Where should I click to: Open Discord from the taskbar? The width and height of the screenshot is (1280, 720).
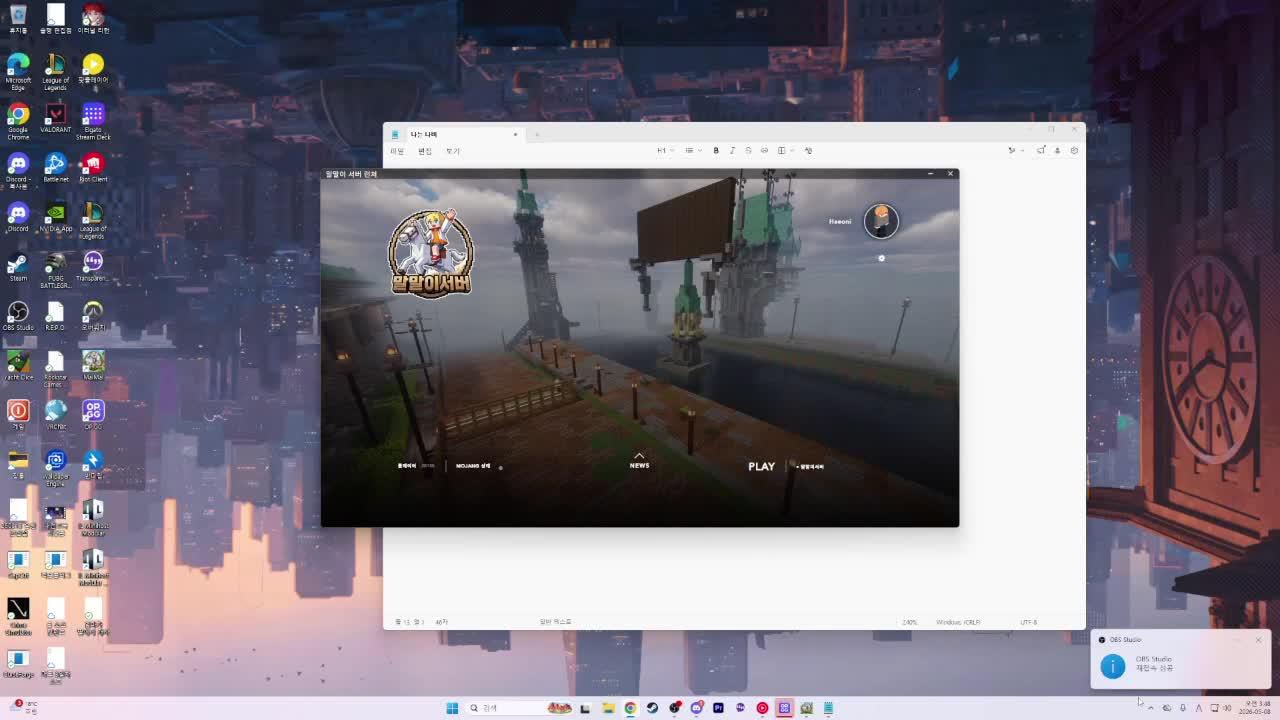click(x=696, y=708)
